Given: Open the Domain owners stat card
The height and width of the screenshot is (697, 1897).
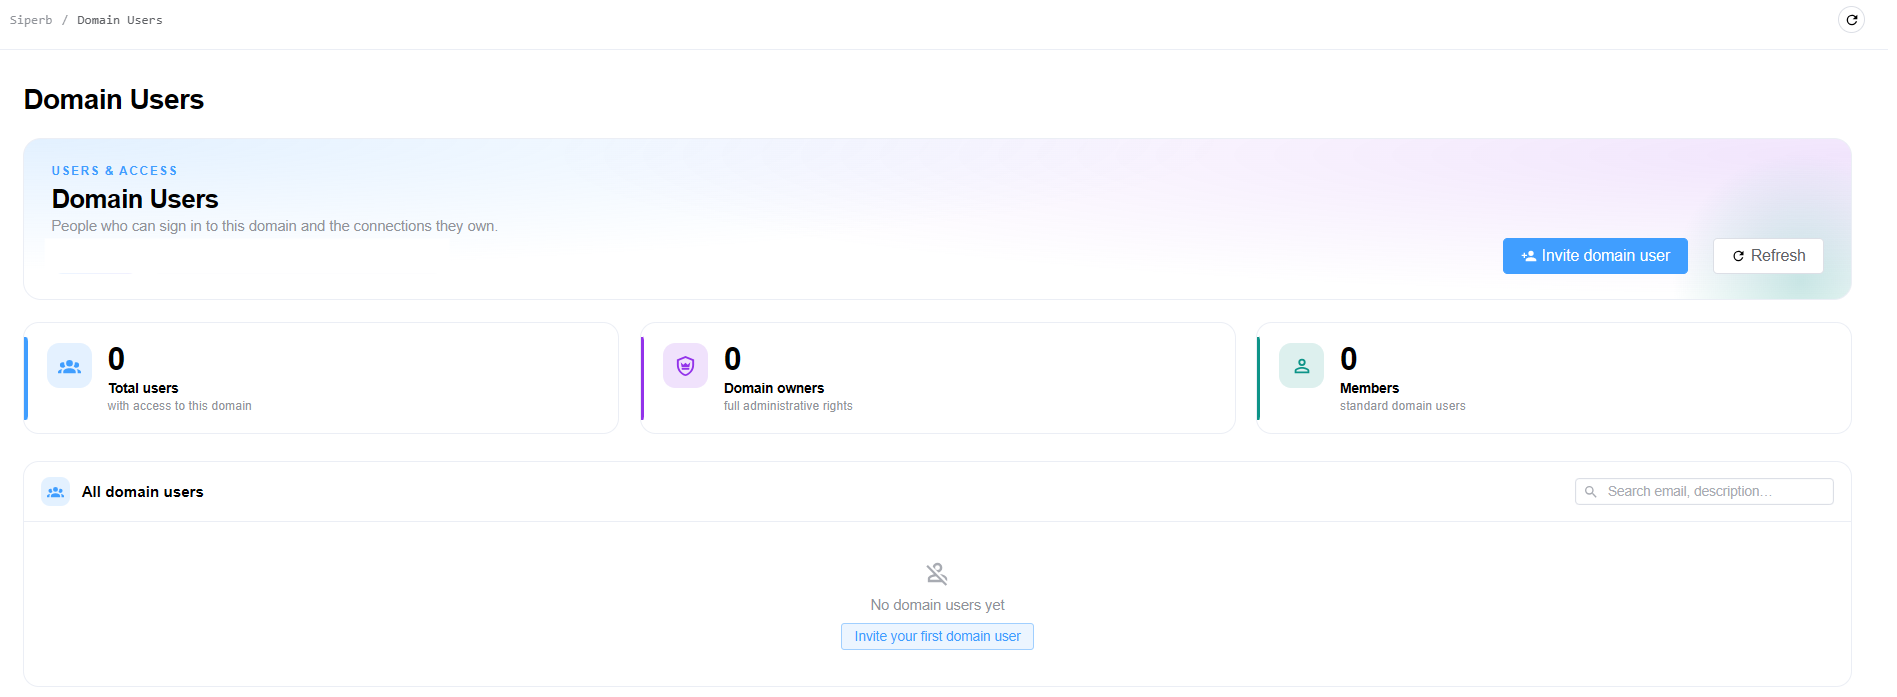Looking at the screenshot, I should point(938,378).
